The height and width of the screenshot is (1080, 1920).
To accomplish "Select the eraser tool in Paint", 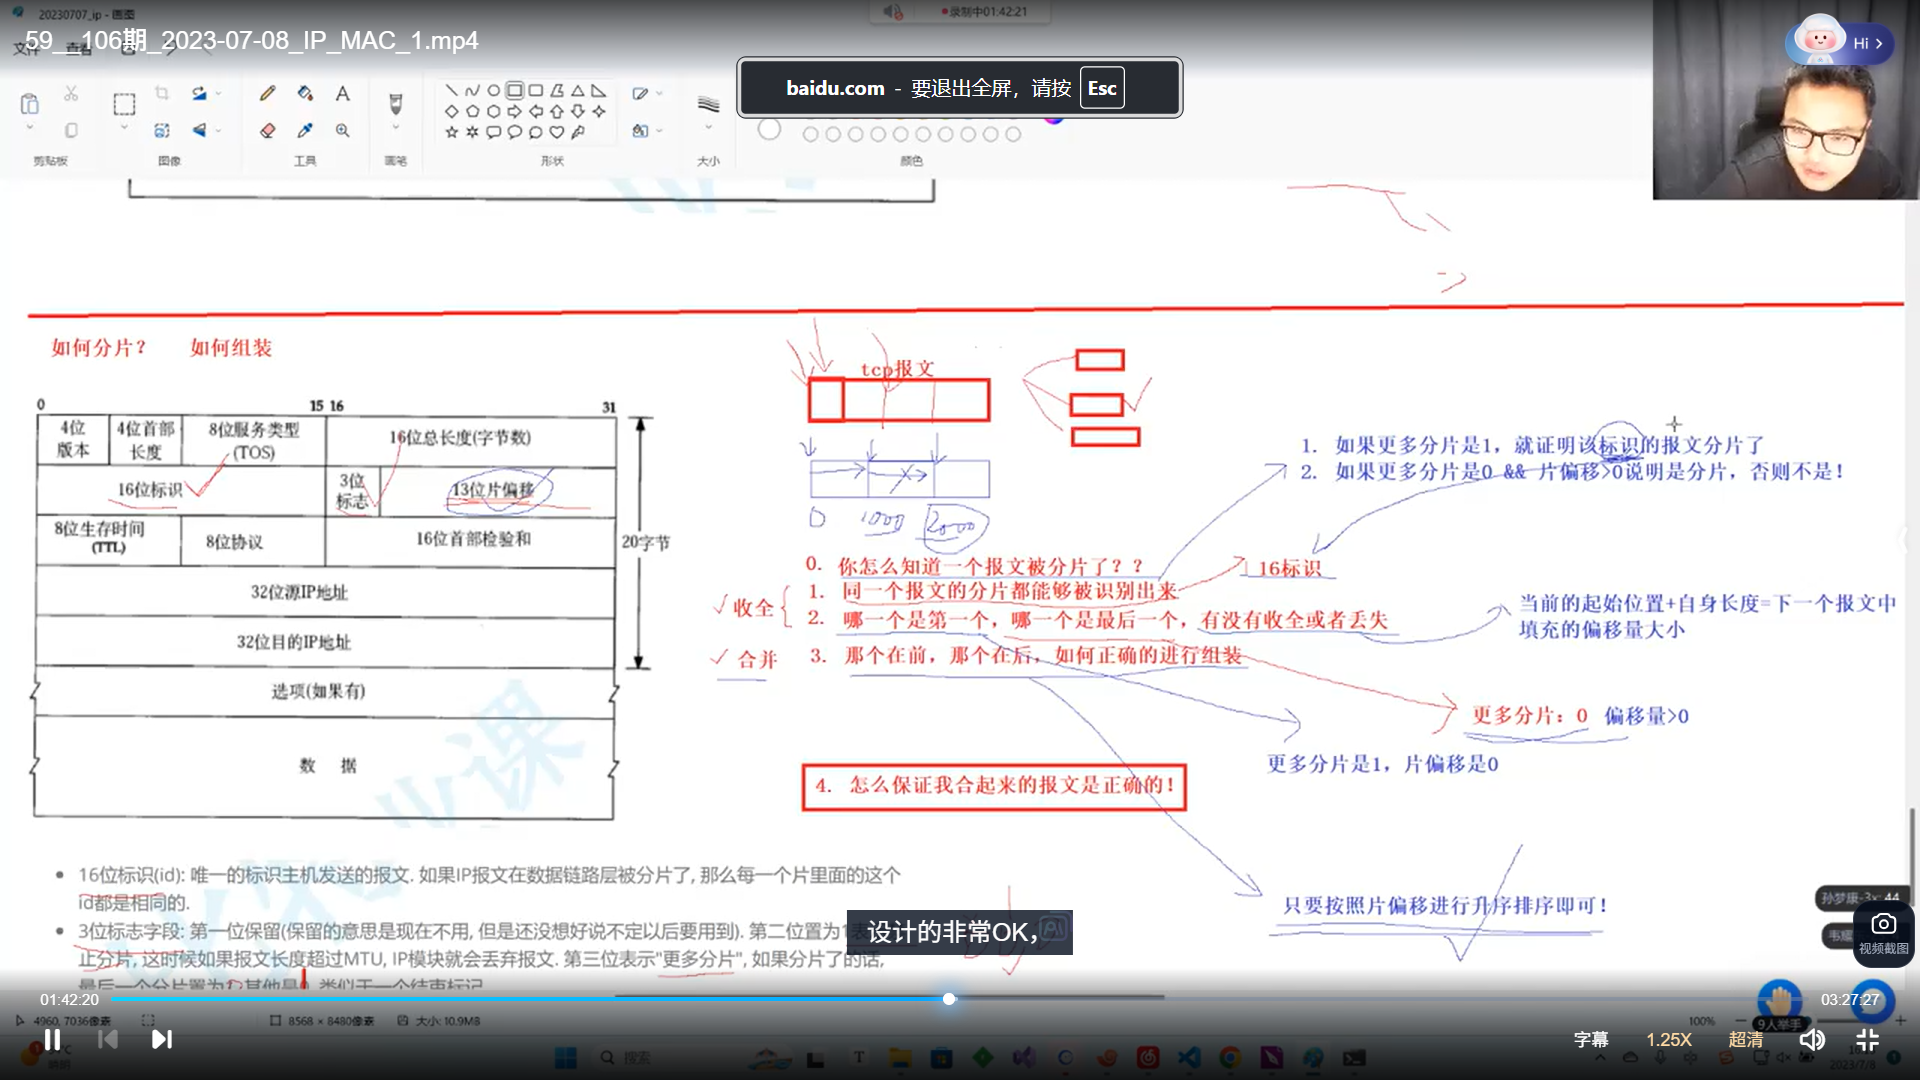I will 267,130.
